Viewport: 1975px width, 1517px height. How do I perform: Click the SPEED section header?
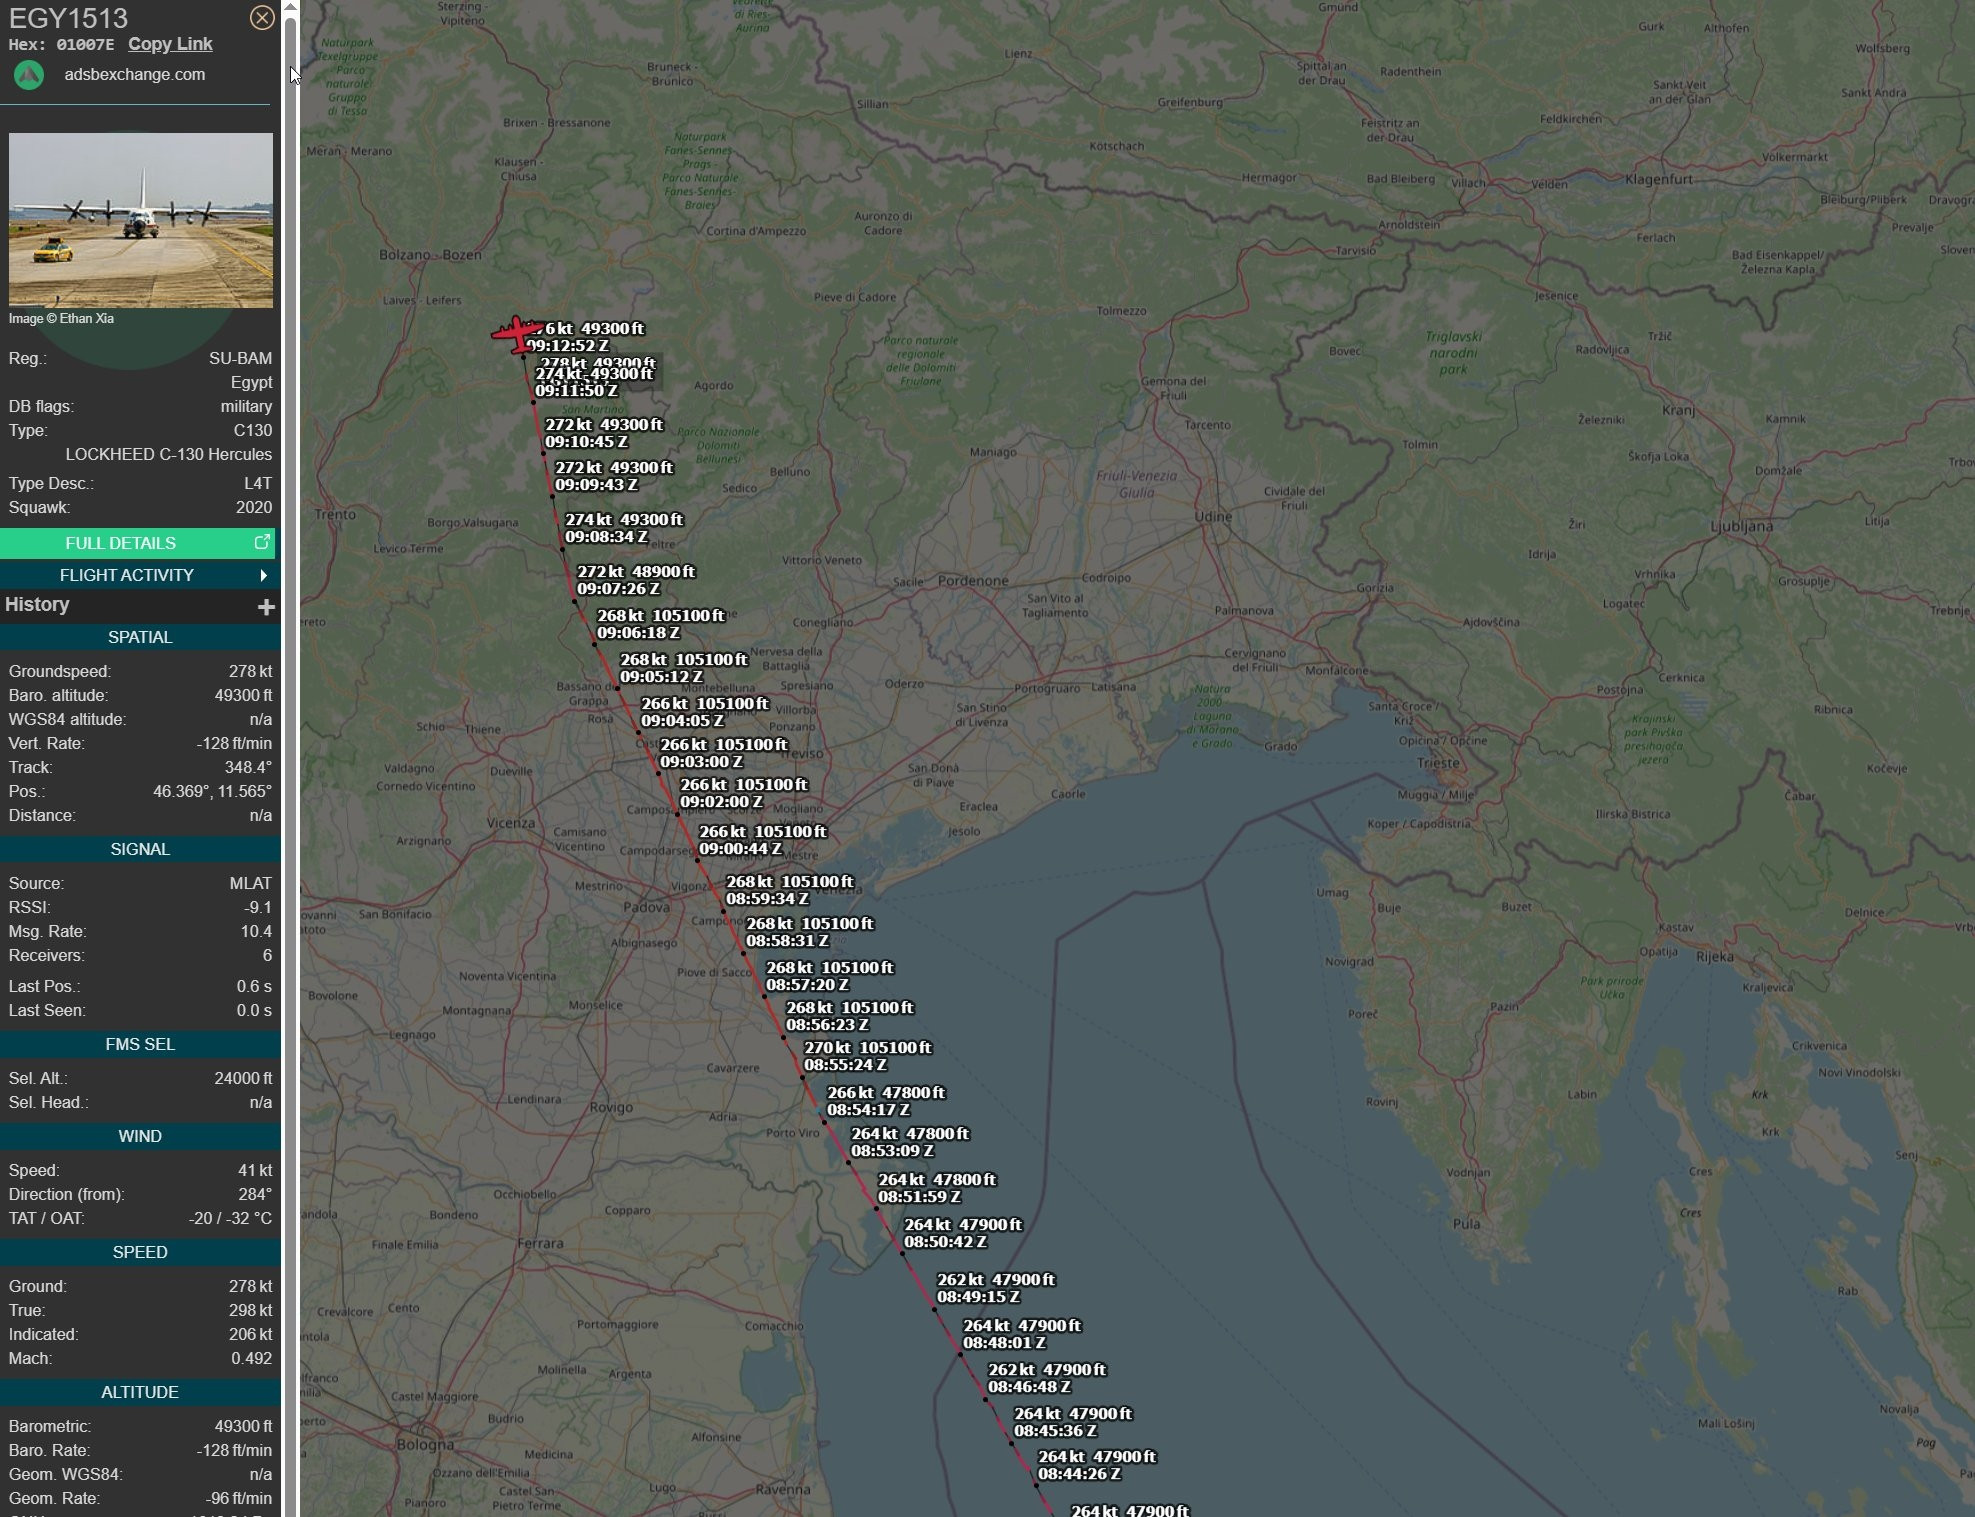coord(140,1252)
